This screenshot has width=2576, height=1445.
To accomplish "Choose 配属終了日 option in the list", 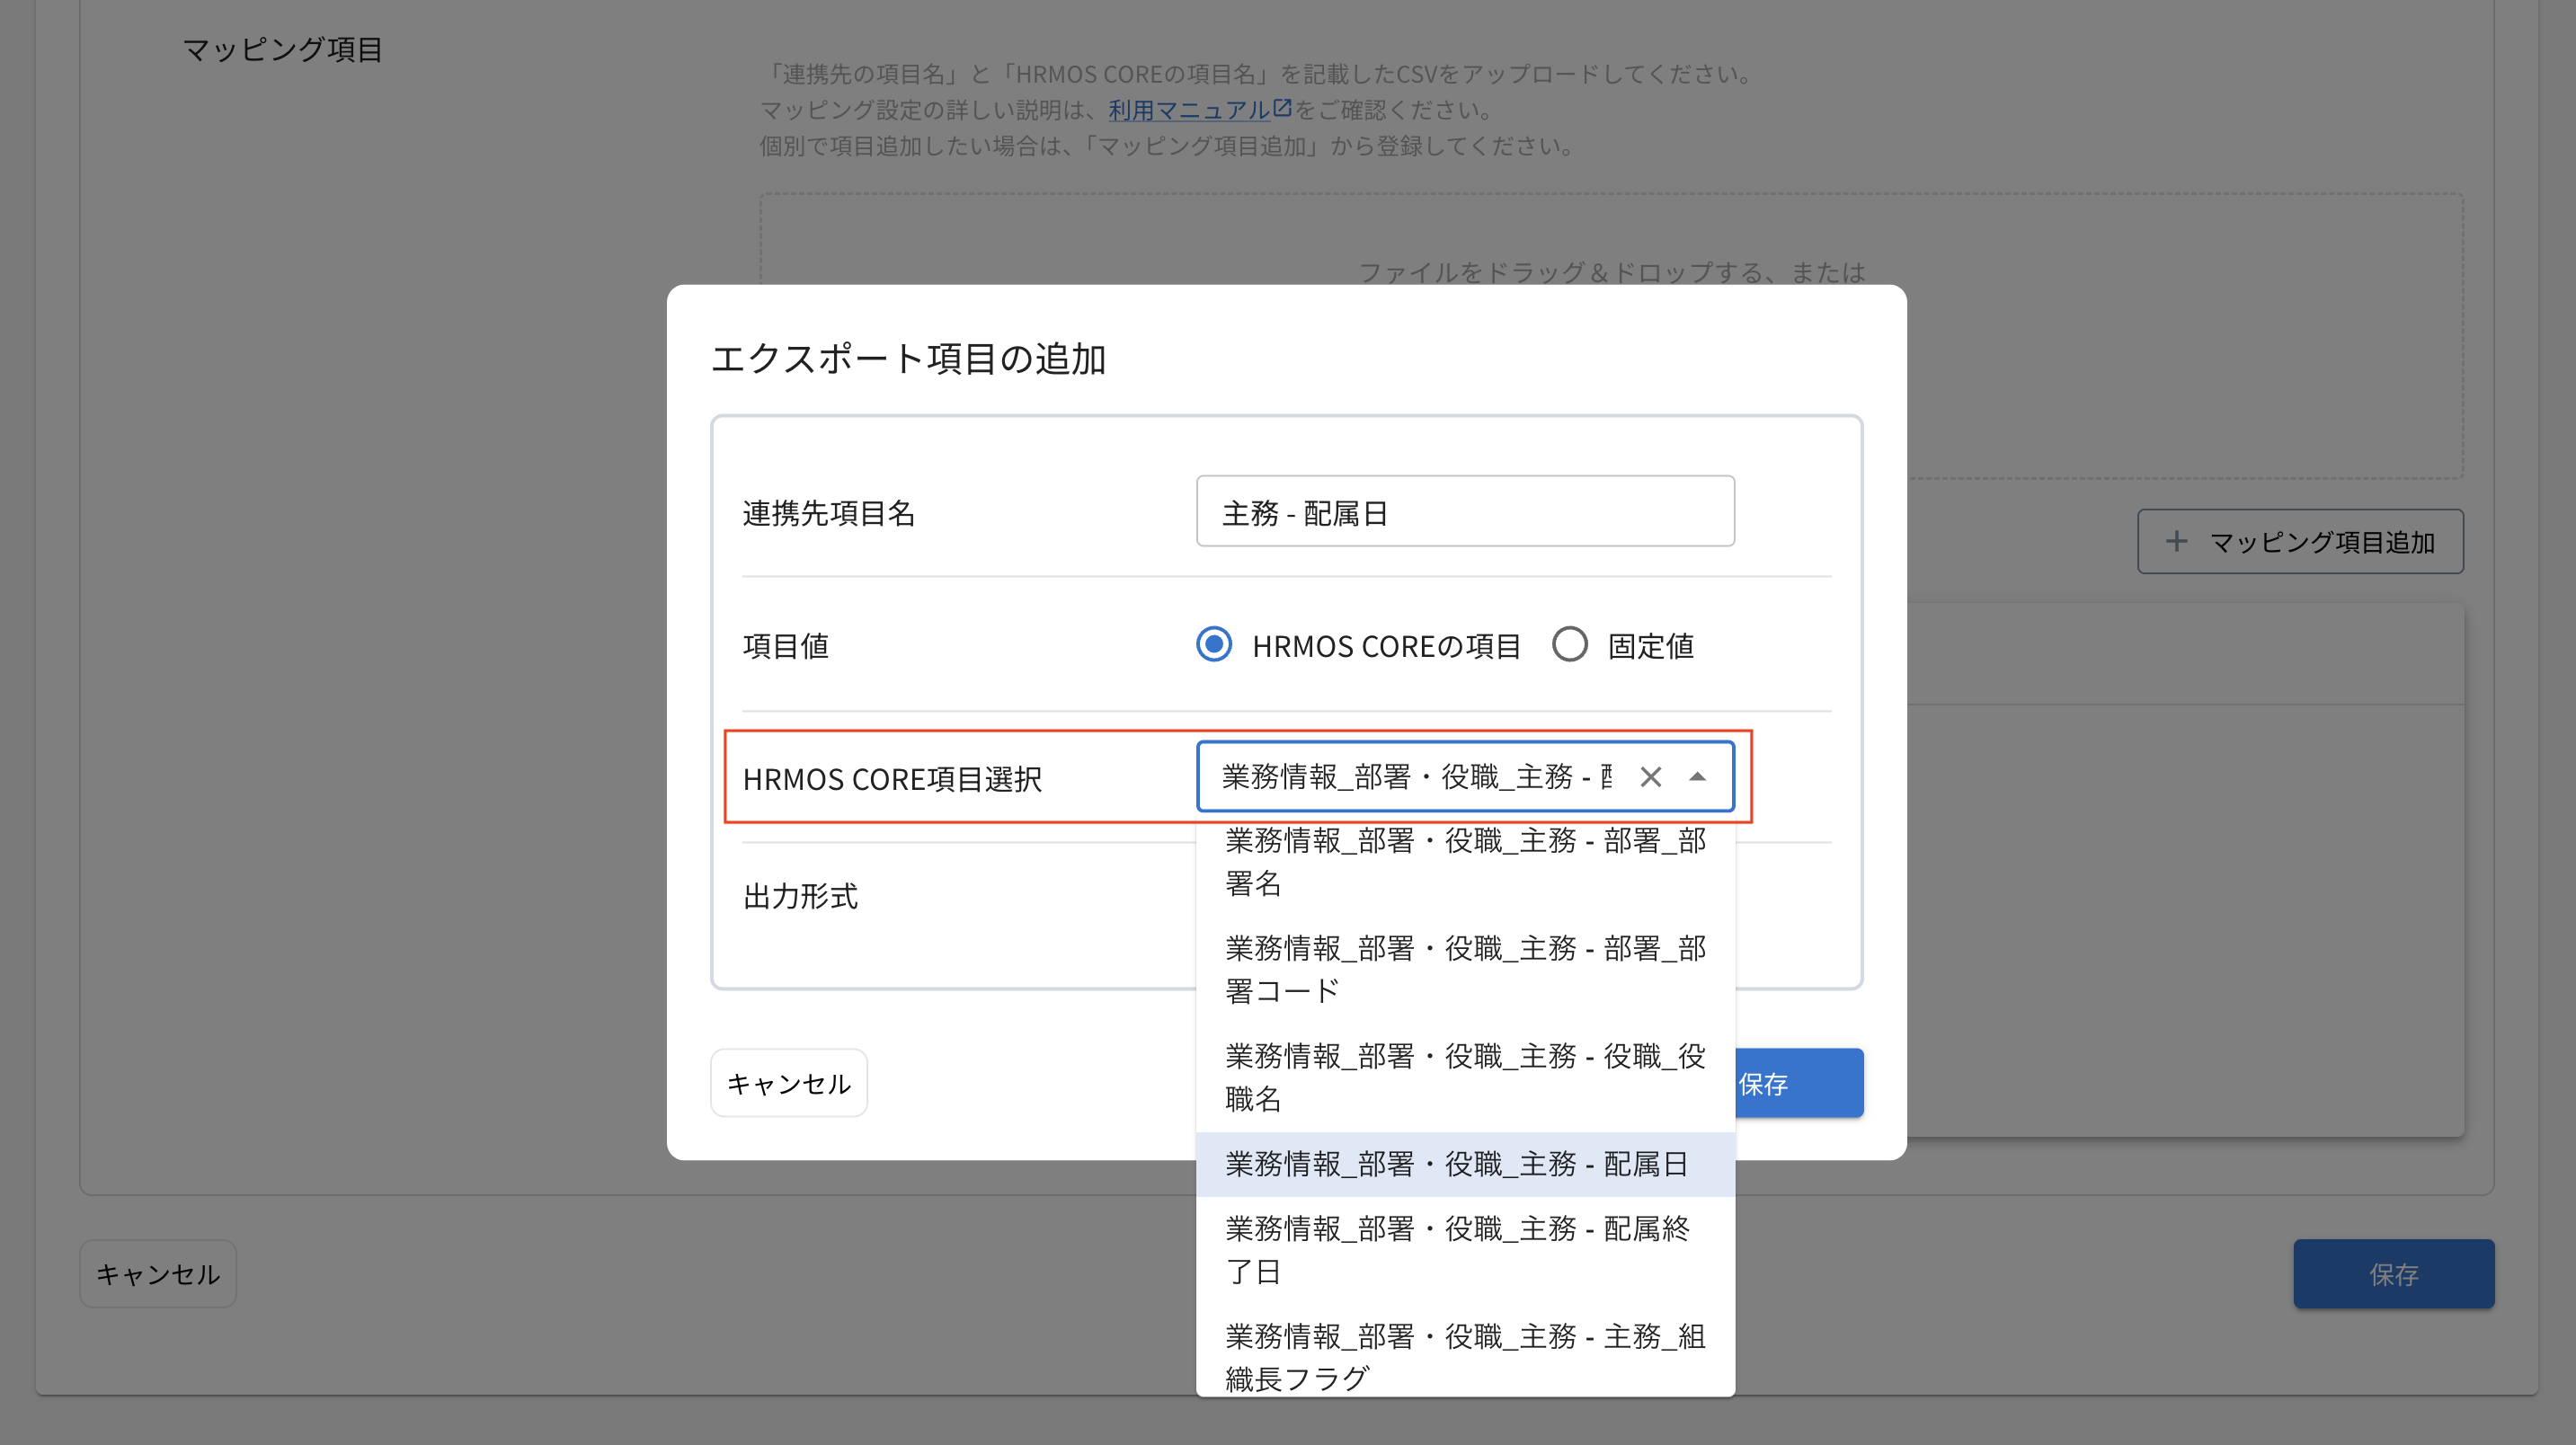I will click(1464, 1249).
